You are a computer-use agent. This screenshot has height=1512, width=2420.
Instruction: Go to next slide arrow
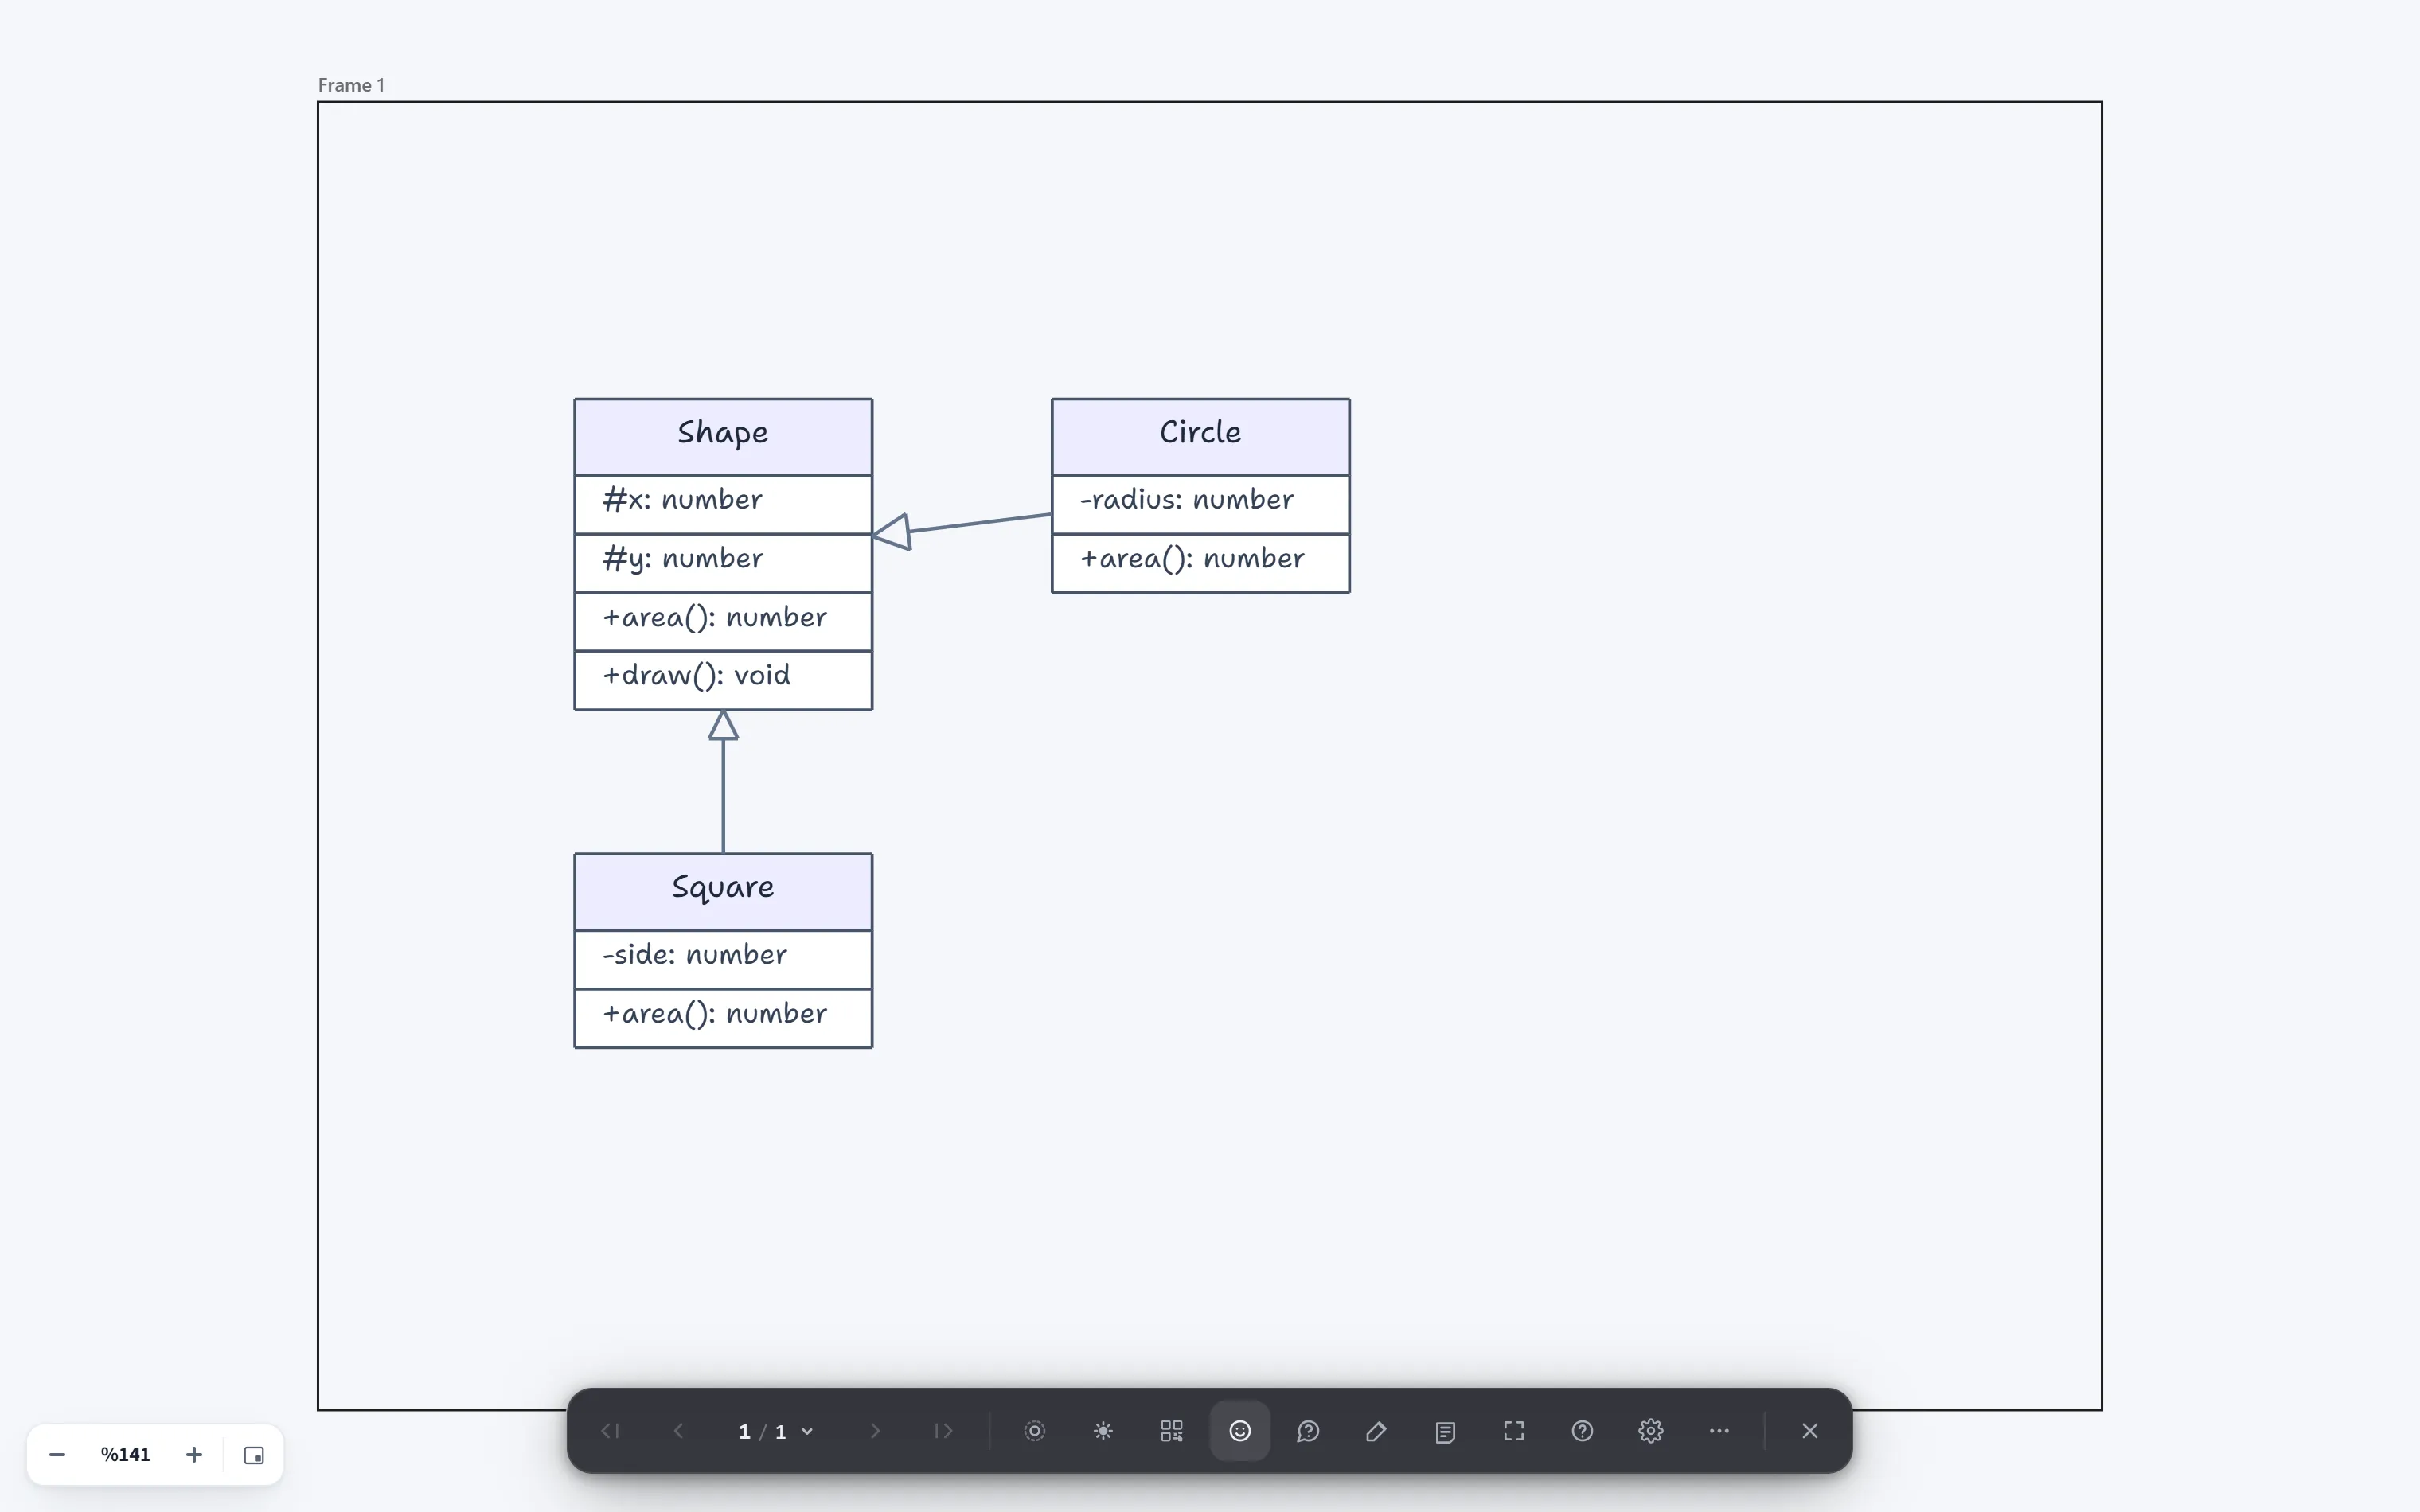pyautogui.click(x=875, y=1431)
